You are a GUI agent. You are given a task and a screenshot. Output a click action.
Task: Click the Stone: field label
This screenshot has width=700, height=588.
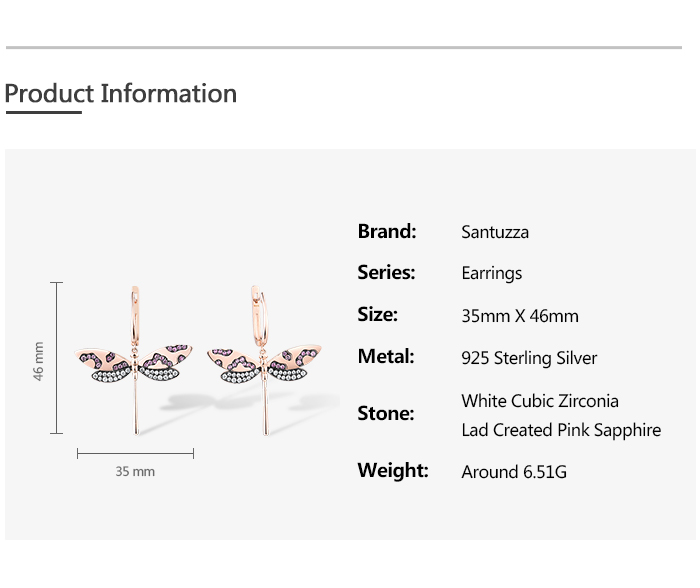point(386,413)
